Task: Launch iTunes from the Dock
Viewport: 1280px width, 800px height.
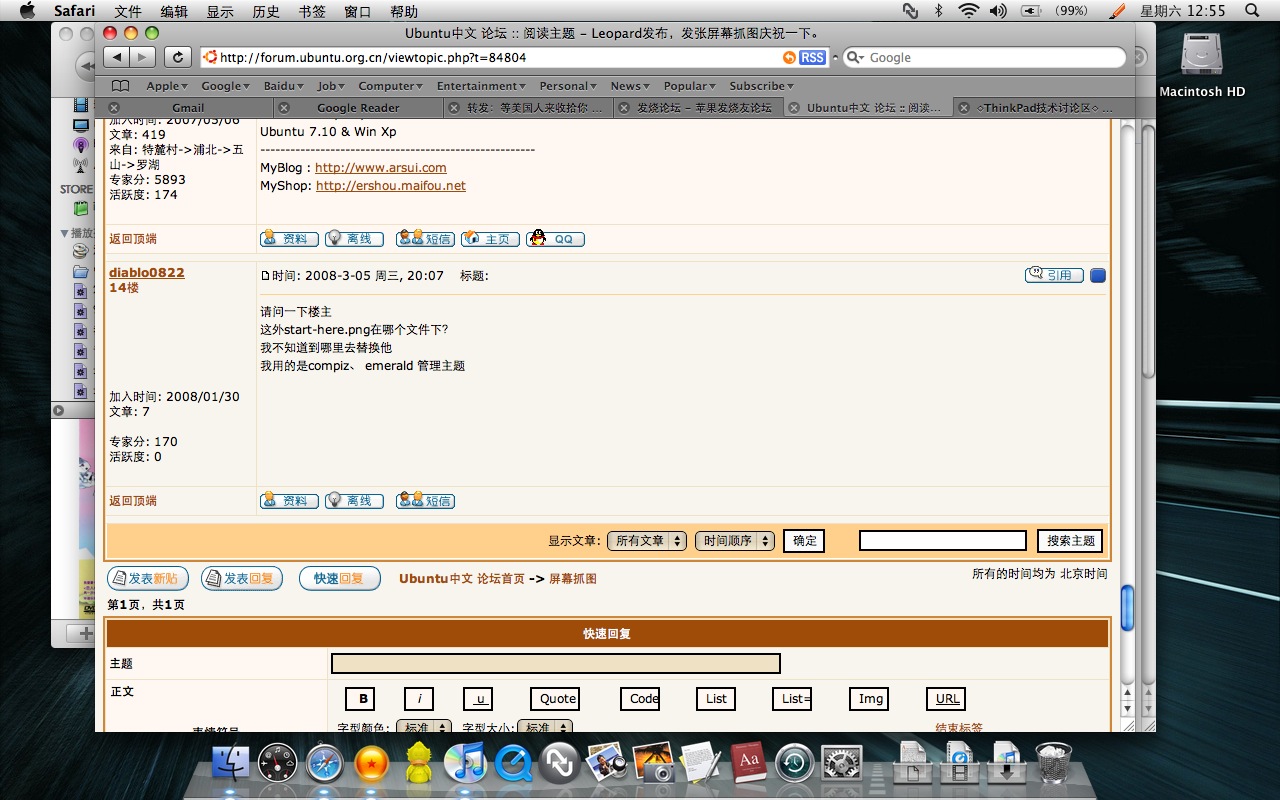Action: coord(465,764)
